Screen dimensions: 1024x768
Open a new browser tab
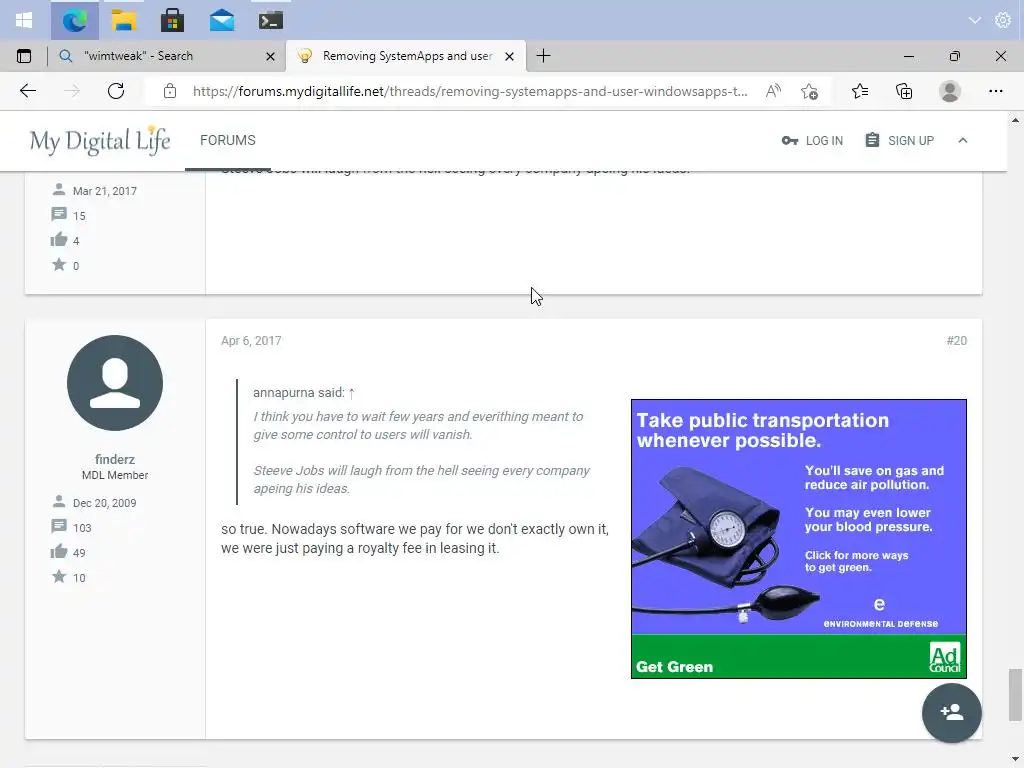coord(543,56)
